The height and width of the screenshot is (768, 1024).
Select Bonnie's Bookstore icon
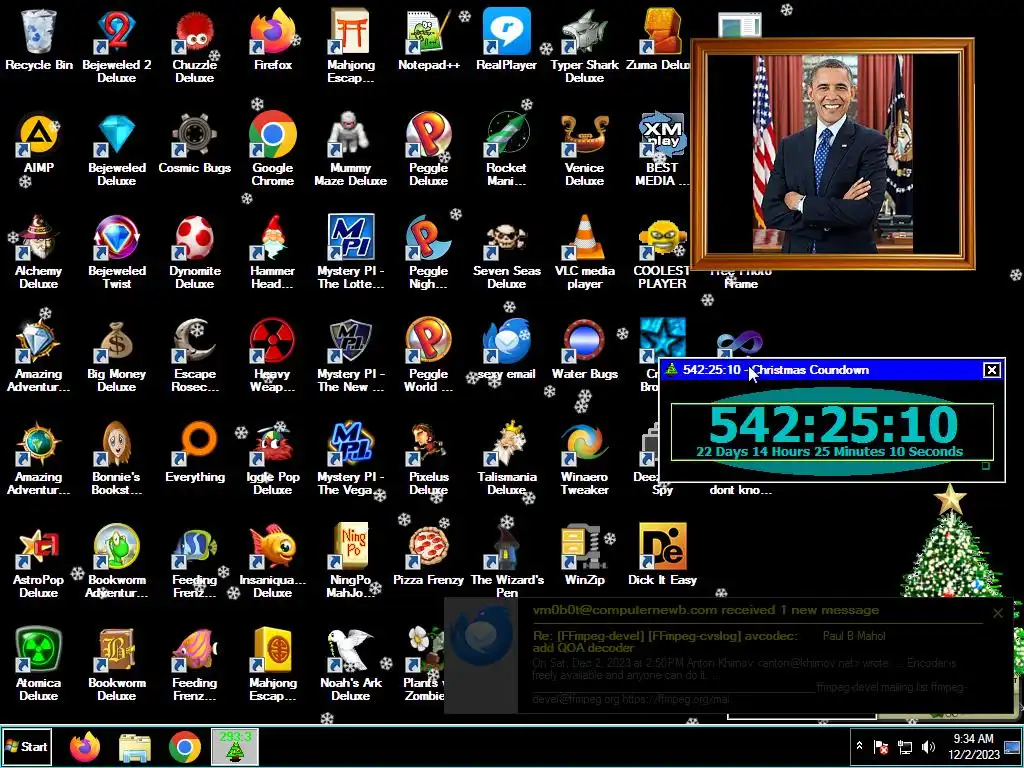tap(116, 457)
